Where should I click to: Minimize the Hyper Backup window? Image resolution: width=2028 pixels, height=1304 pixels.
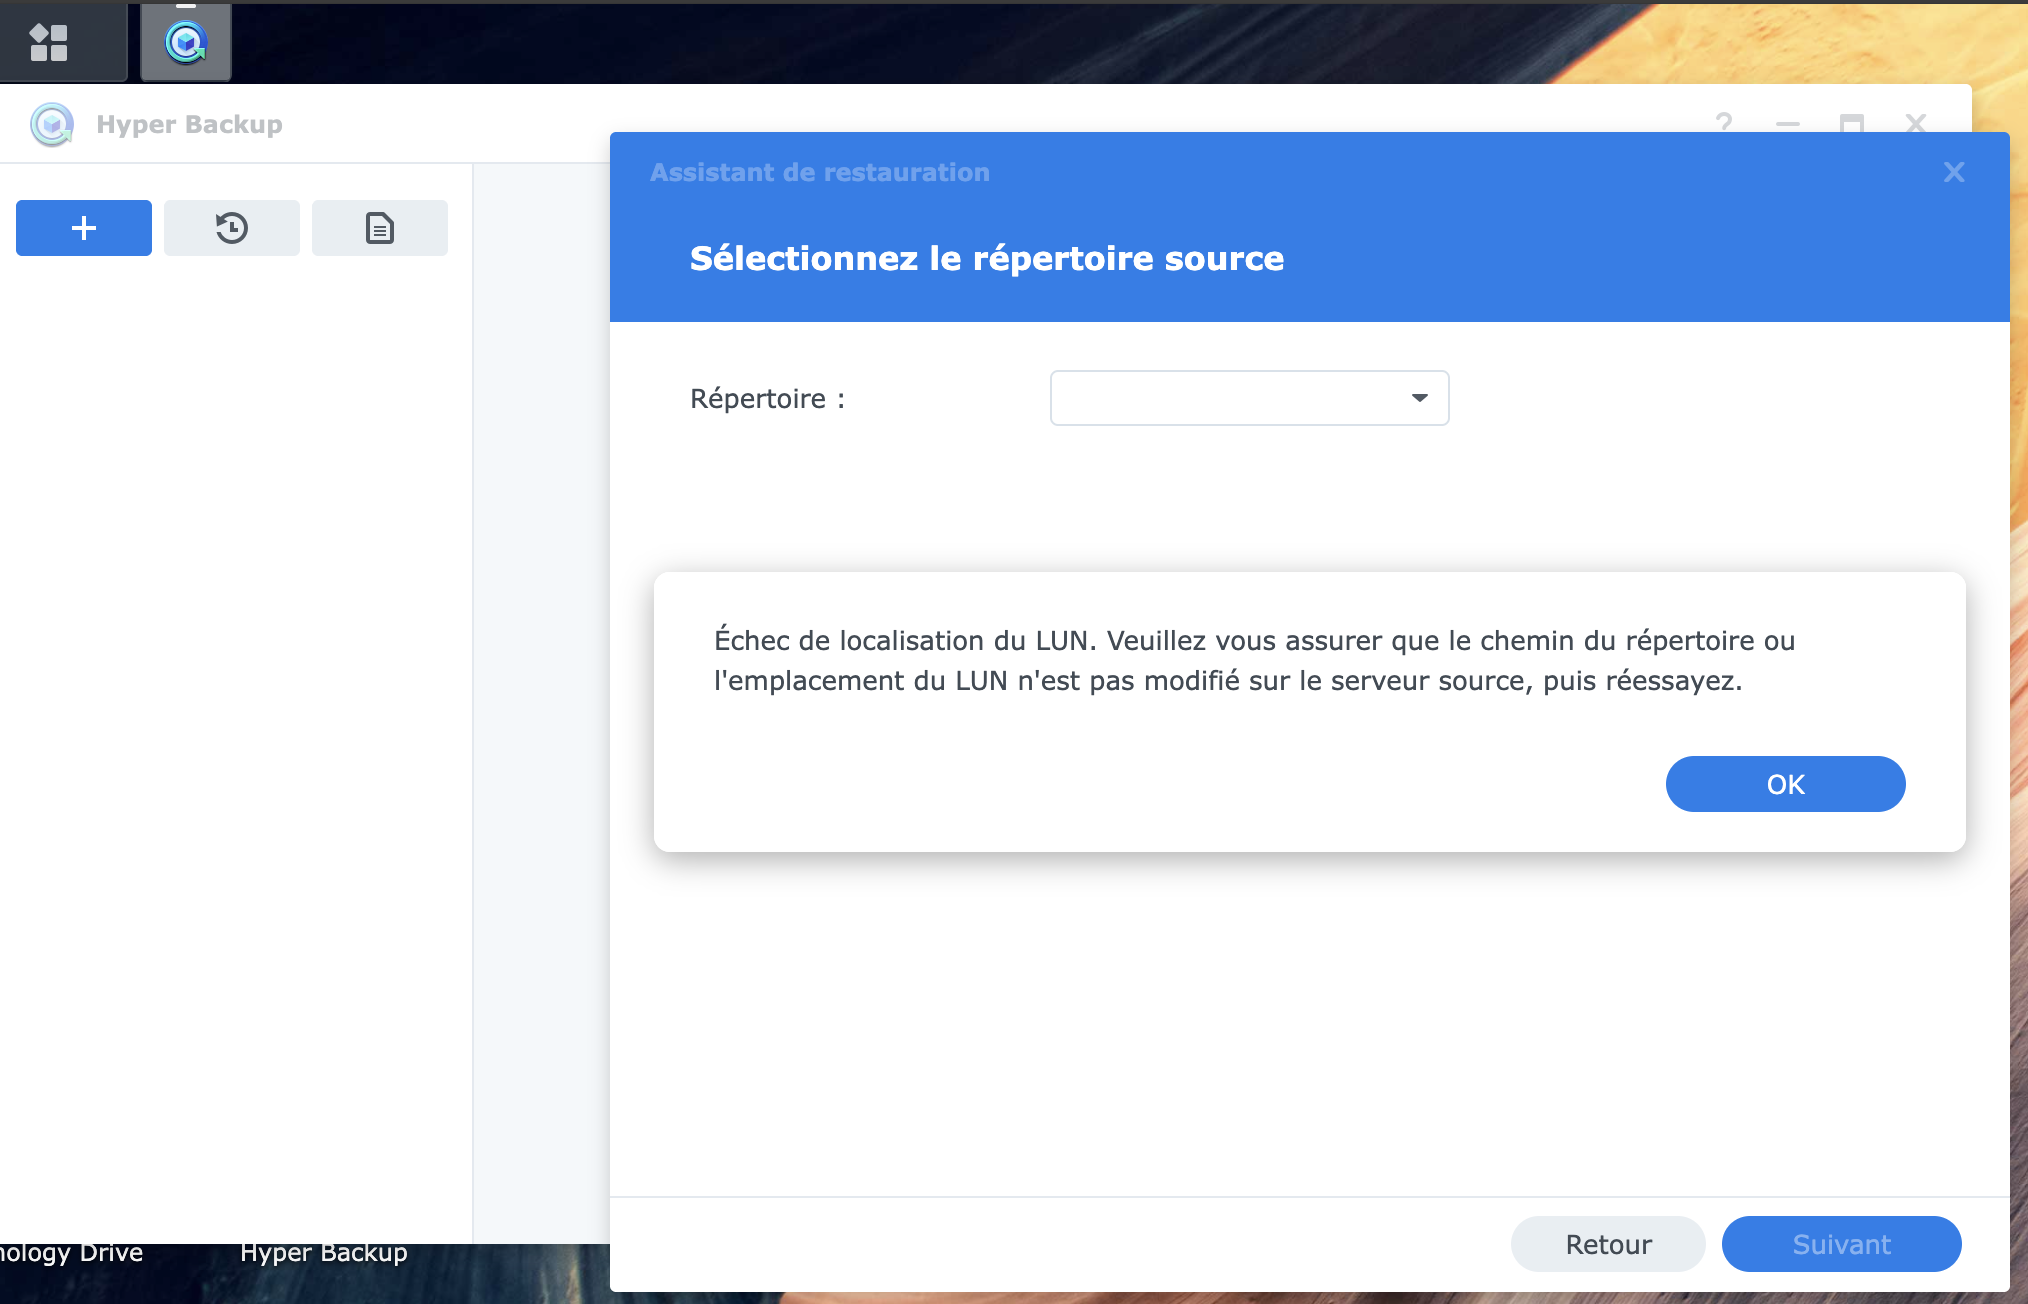coord(1788,124)
